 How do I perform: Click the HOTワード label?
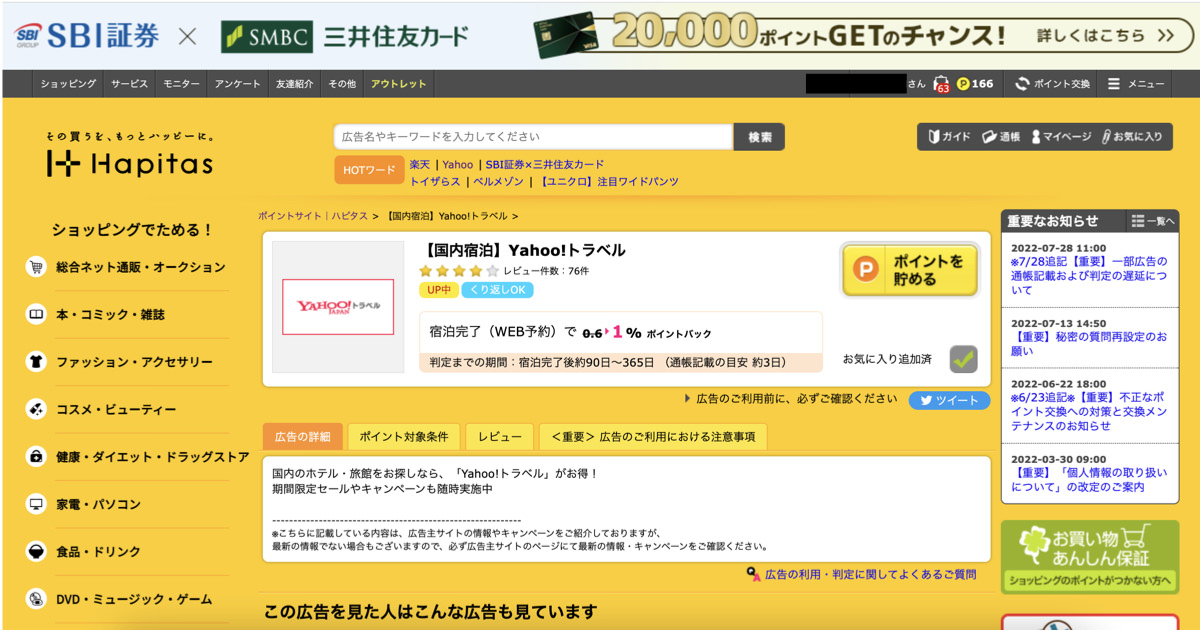[x=369, y=170]
